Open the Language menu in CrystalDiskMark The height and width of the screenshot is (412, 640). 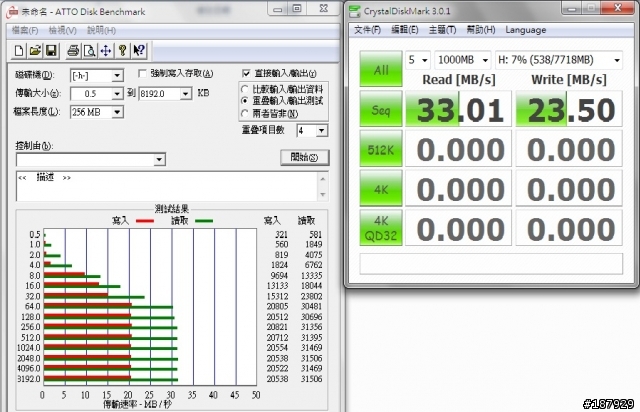[x=526, y=30]
